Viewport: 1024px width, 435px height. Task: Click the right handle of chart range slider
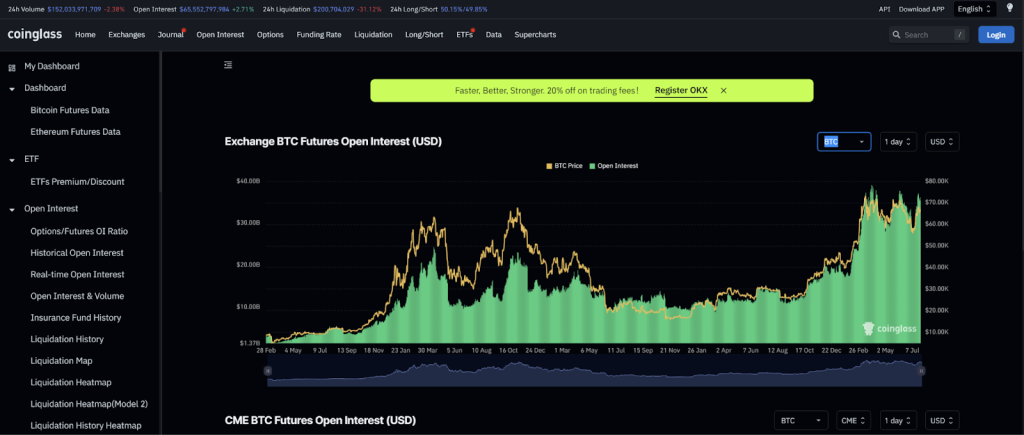pos(921,370)
